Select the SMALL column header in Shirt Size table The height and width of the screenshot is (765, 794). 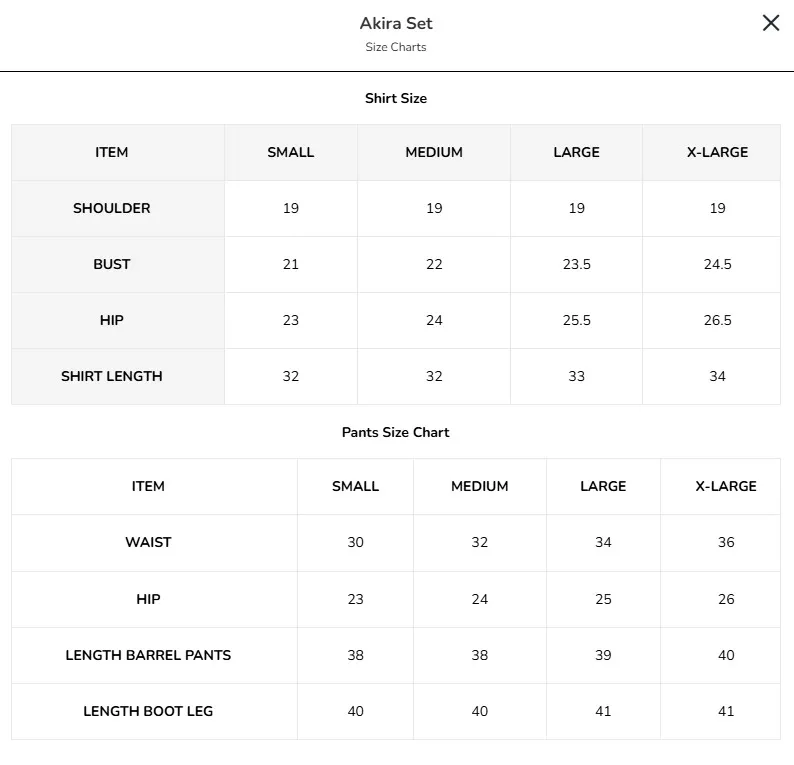click(x=291, y=152)
